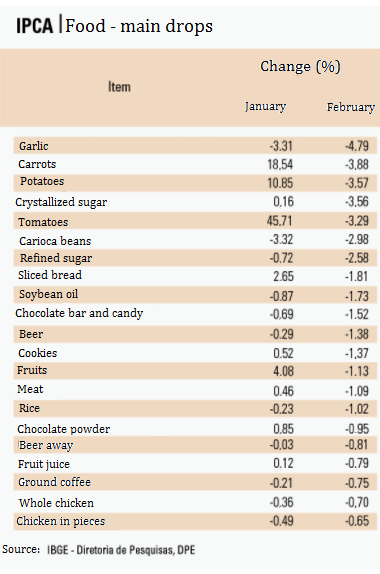Click the Garlic row label
Viewport: 380px width, 574px height.
[34, 146]
